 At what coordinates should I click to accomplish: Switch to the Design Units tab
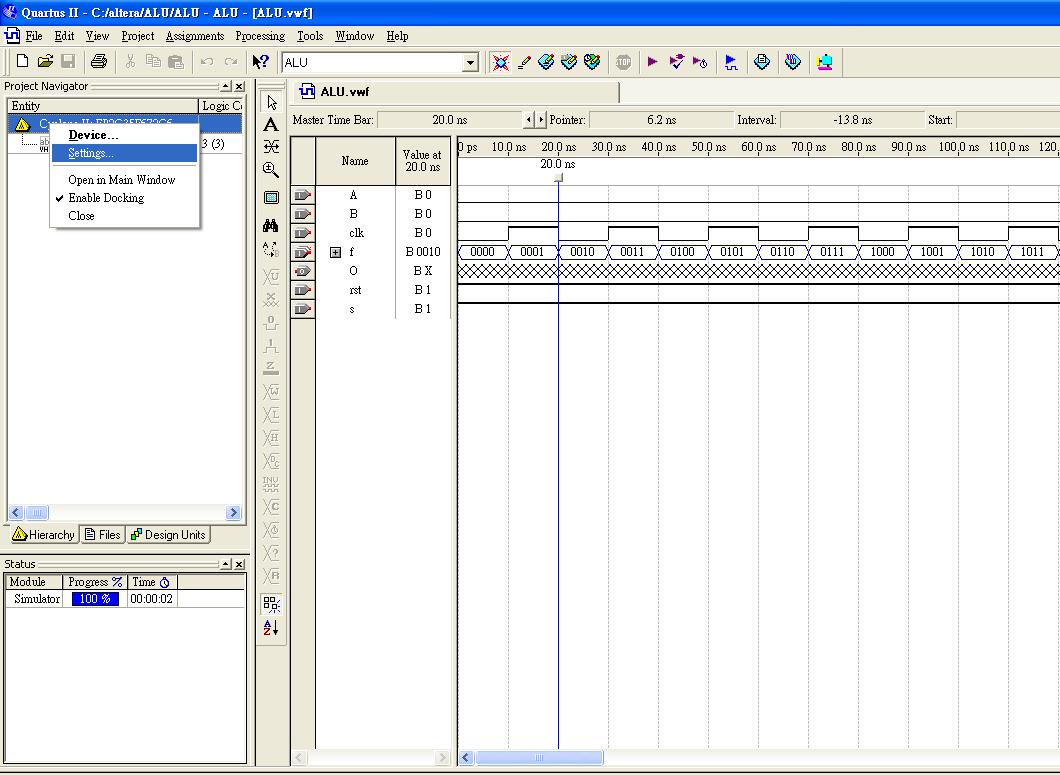pos(168,535)
